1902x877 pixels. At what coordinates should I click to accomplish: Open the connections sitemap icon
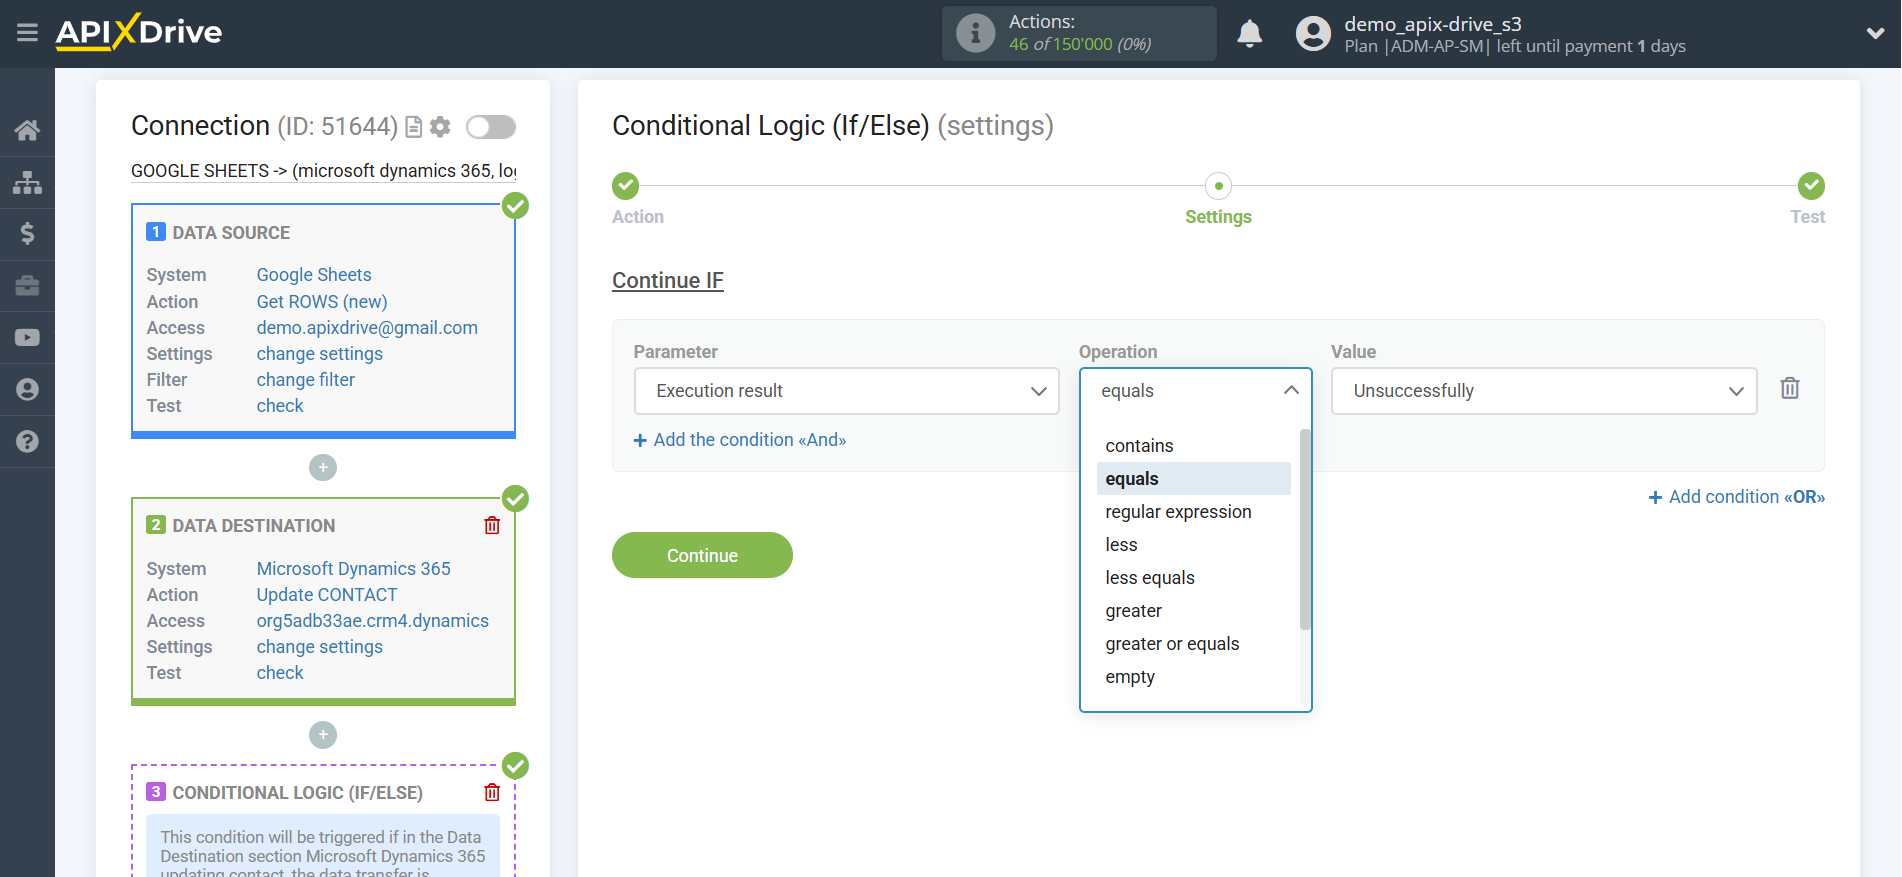[27, 182]
